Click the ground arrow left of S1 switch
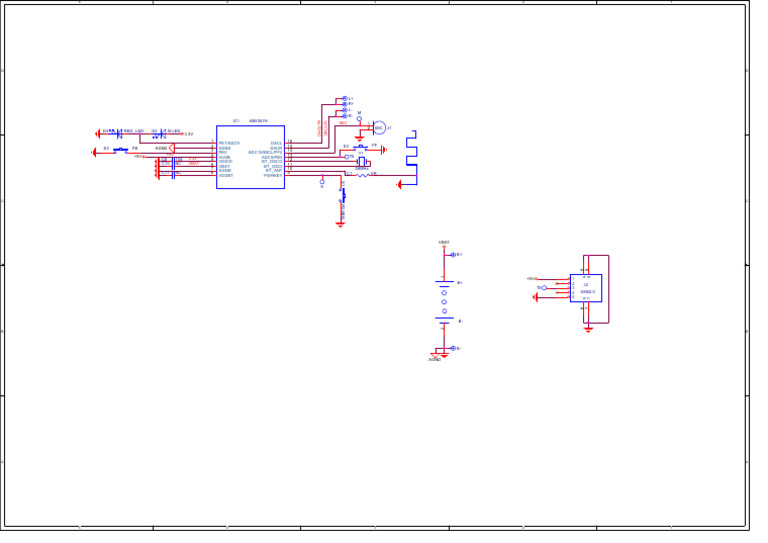Image resolution: width=768 pixels, height=543 pixels. [x=94, y=153]
